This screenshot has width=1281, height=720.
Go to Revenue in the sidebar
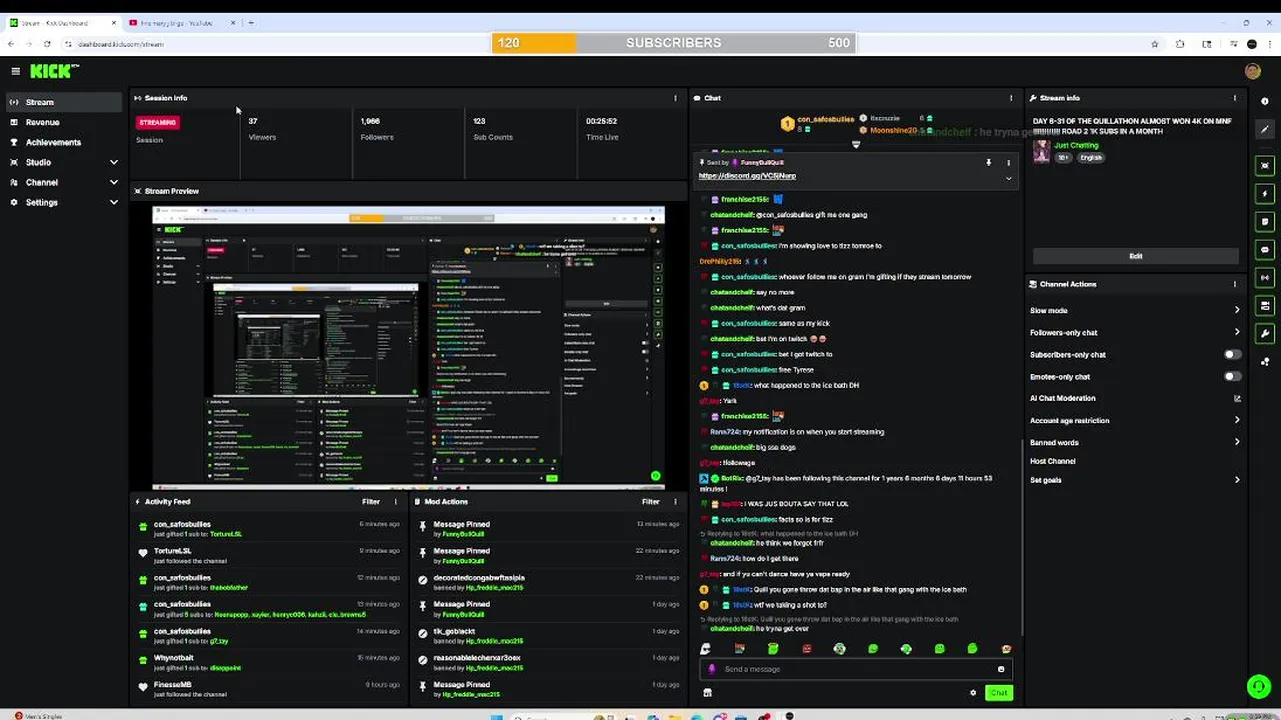pos(64,122)
